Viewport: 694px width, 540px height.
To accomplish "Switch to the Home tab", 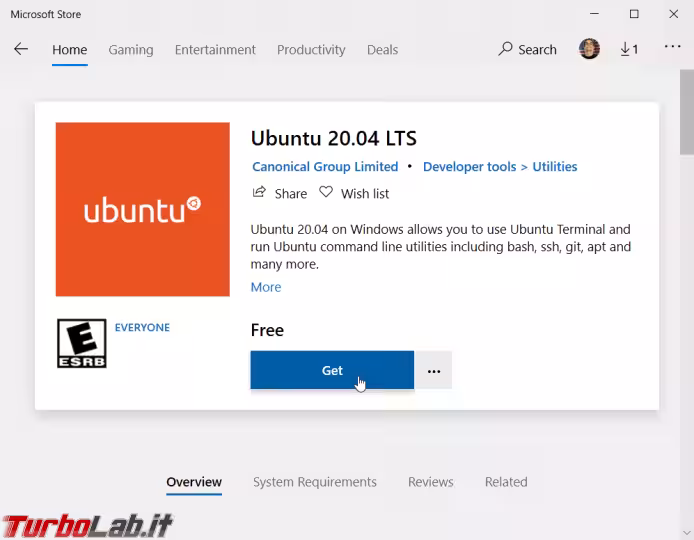I will [x=69, y=50].
